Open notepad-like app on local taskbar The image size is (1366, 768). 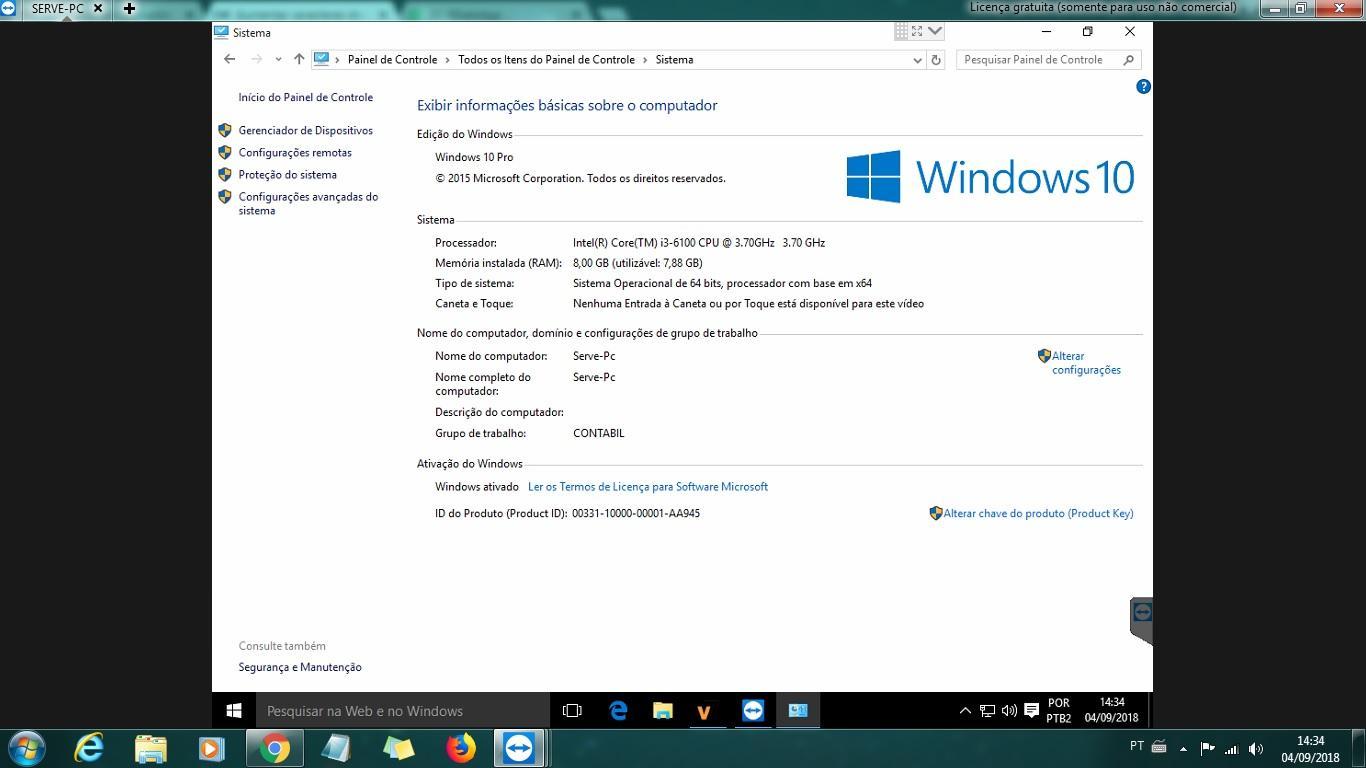tap(336, 748)
